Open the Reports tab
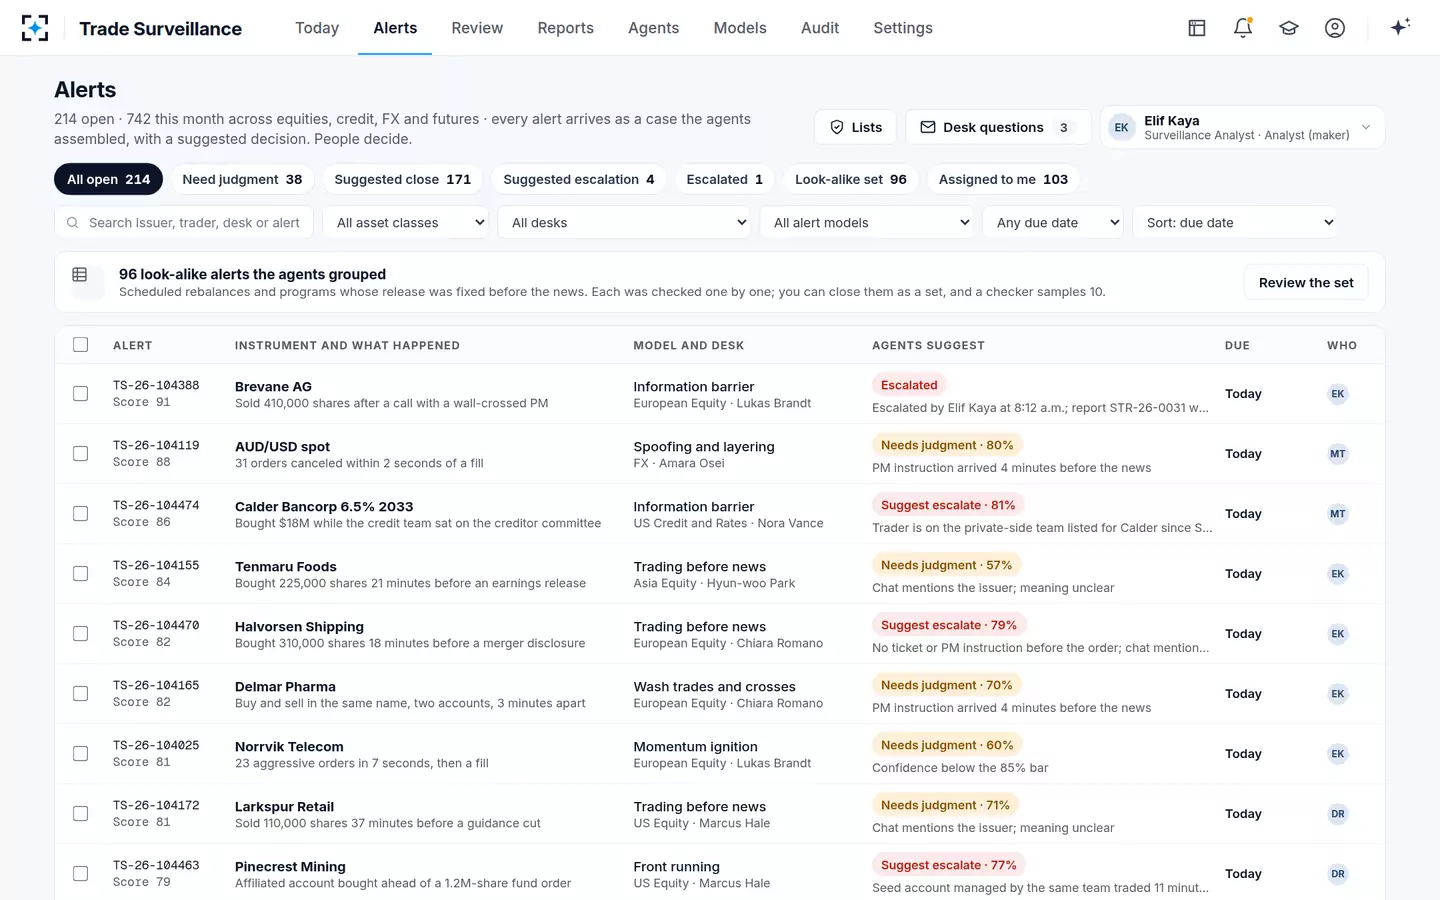 click(565, 28)
